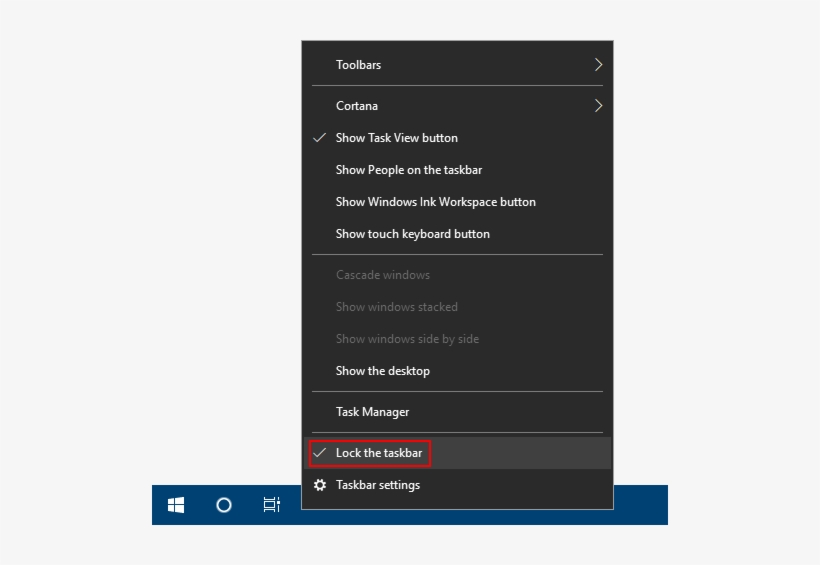Expand the Toolbars submenu arrow
The width and height of the screenshot is (820, 565).
coord(598,65)
